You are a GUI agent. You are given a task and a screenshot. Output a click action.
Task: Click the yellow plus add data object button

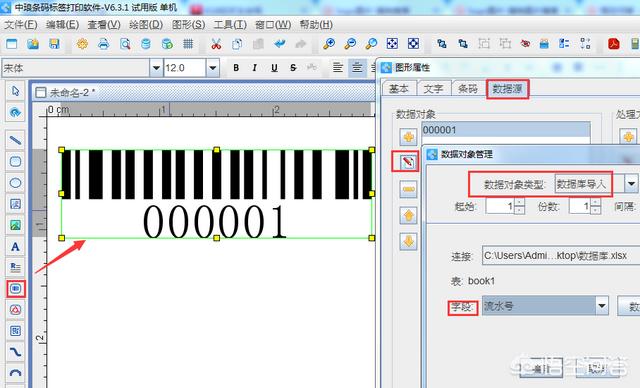tap(408, 137)
